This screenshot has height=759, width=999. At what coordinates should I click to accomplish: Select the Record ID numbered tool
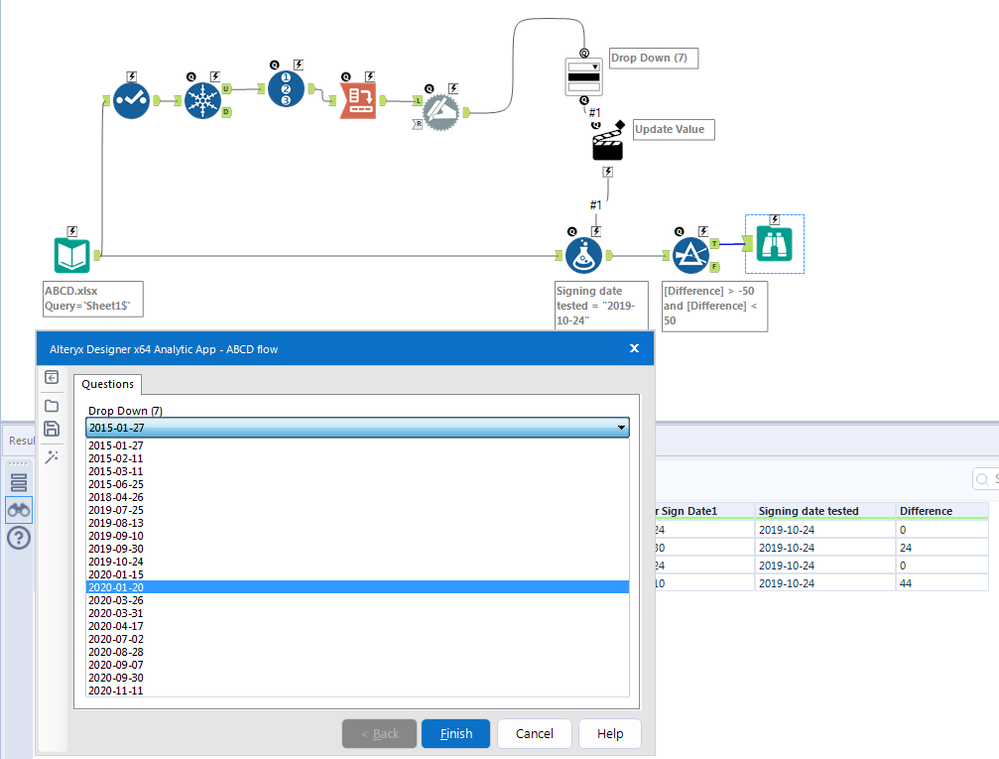(285, 89)
